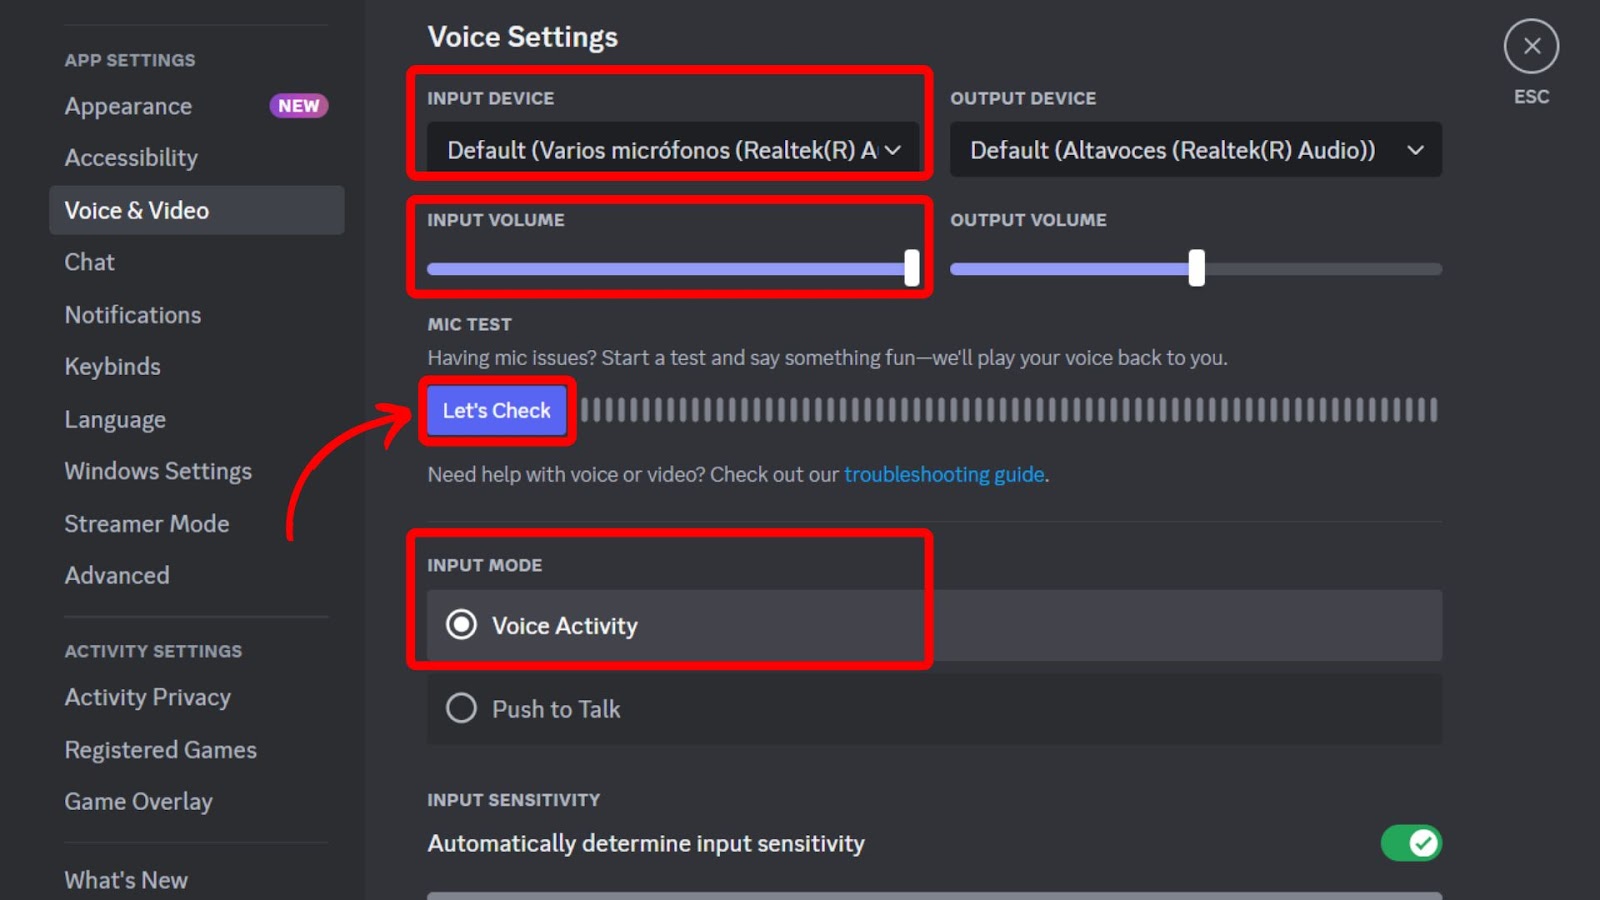Click the Output Volume slider handle
This screenshot has width=1600, height=900.
pos(1196,268)
